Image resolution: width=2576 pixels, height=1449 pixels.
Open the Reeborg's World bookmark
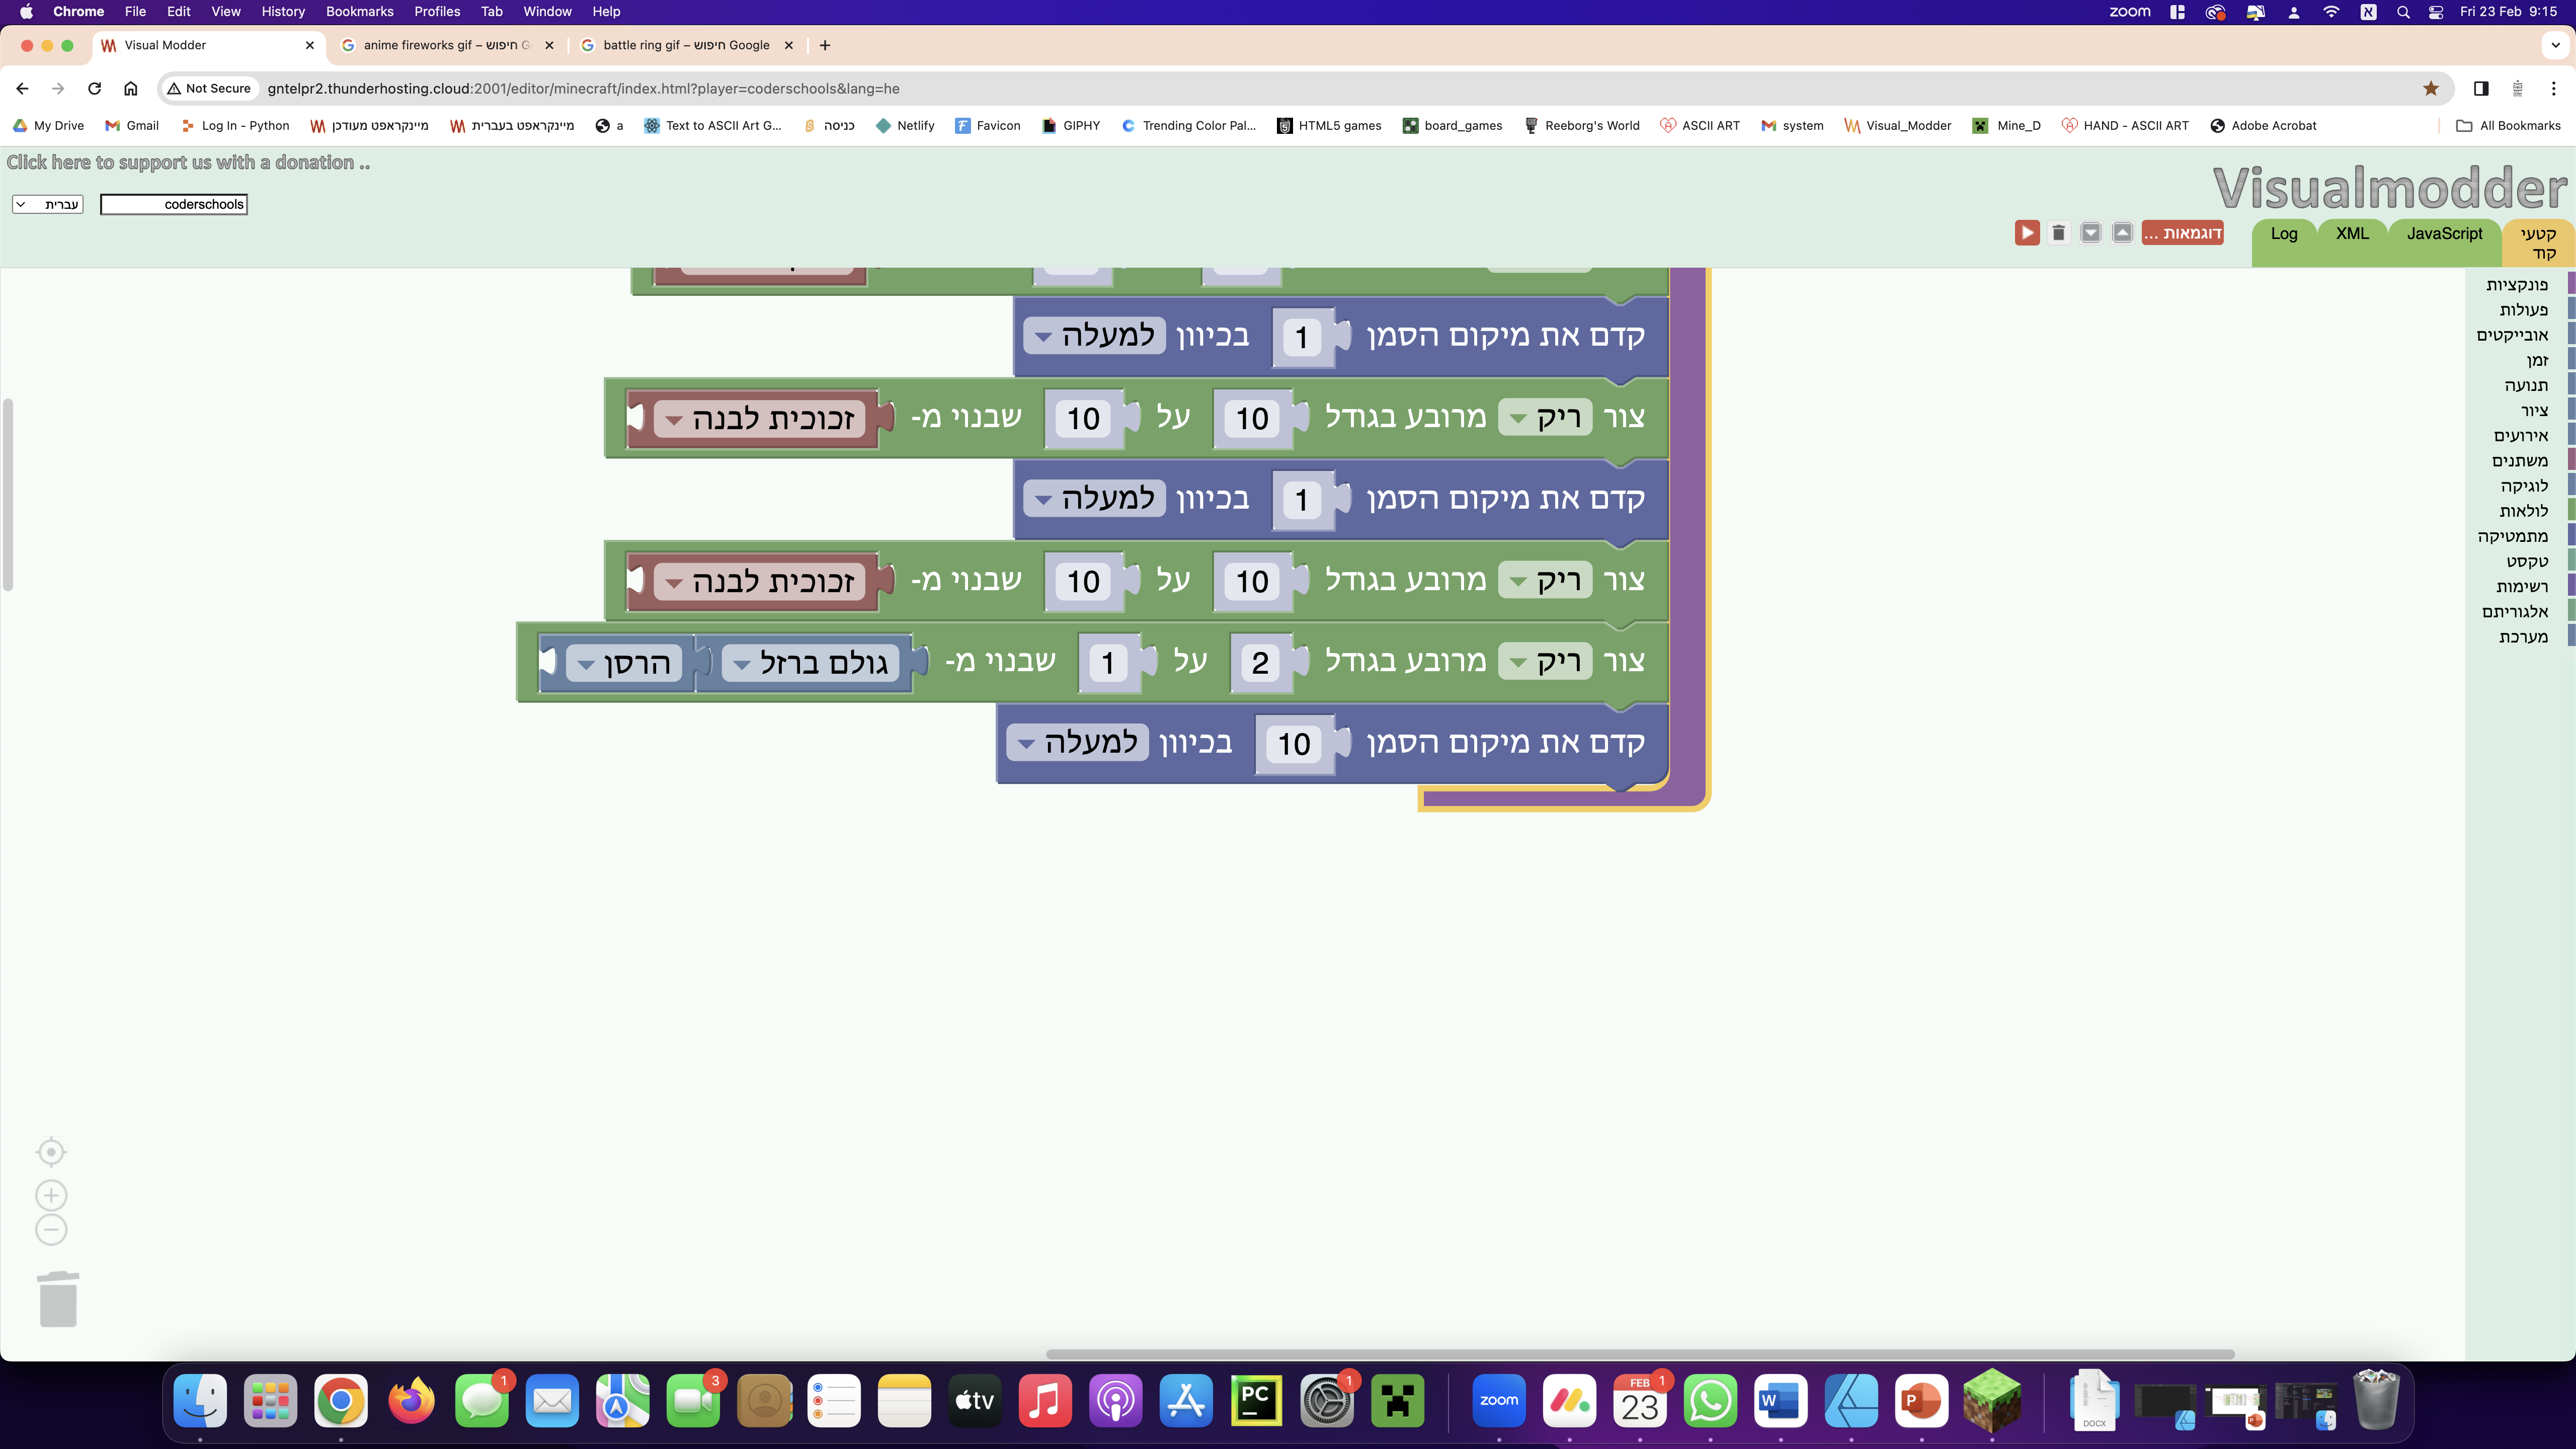[x=1581, y=126]
